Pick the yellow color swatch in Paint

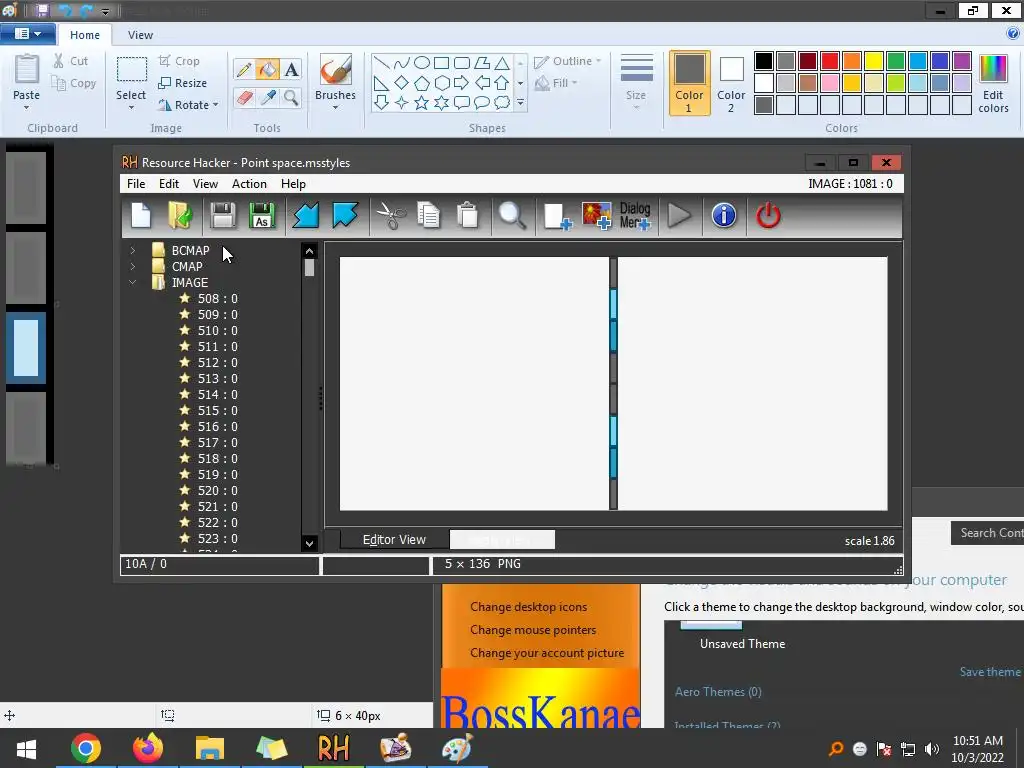tap(873, 61)
